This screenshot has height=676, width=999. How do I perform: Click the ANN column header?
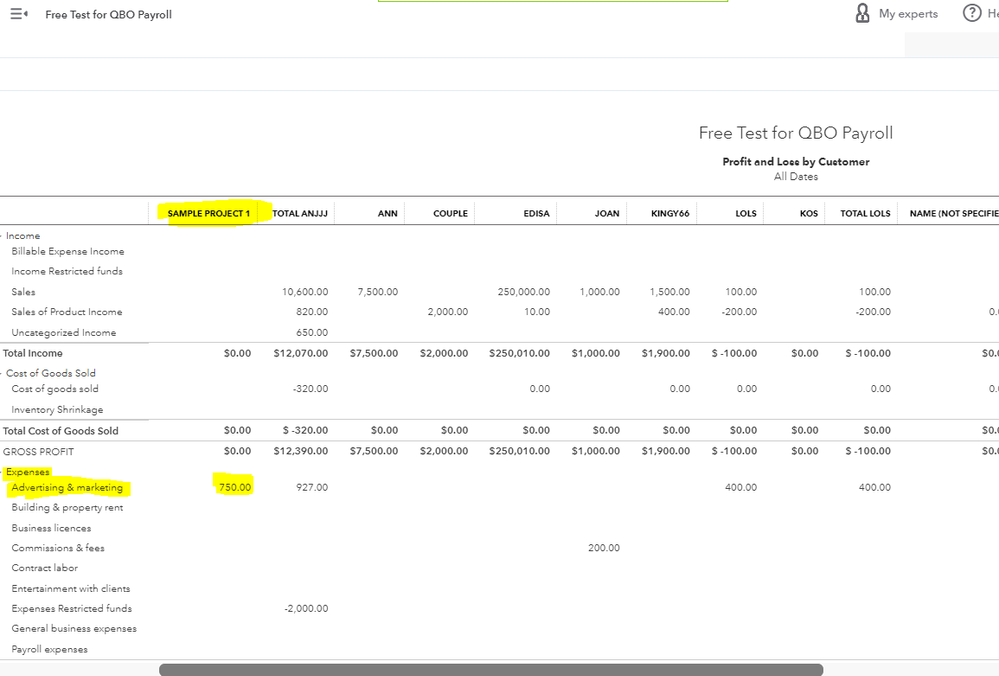(x=387, y=213)
